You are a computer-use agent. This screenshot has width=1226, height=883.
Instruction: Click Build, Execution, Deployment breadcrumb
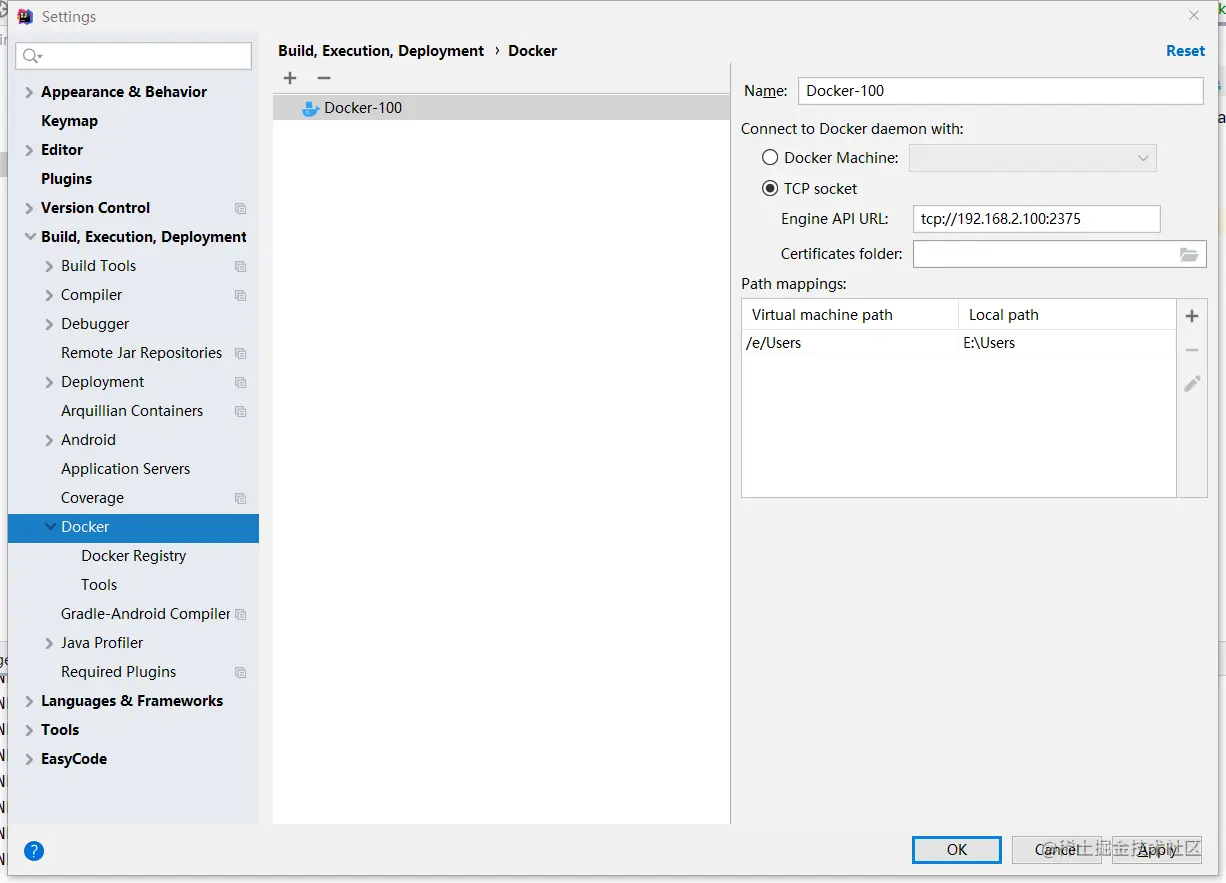click(x=381, y=51)
